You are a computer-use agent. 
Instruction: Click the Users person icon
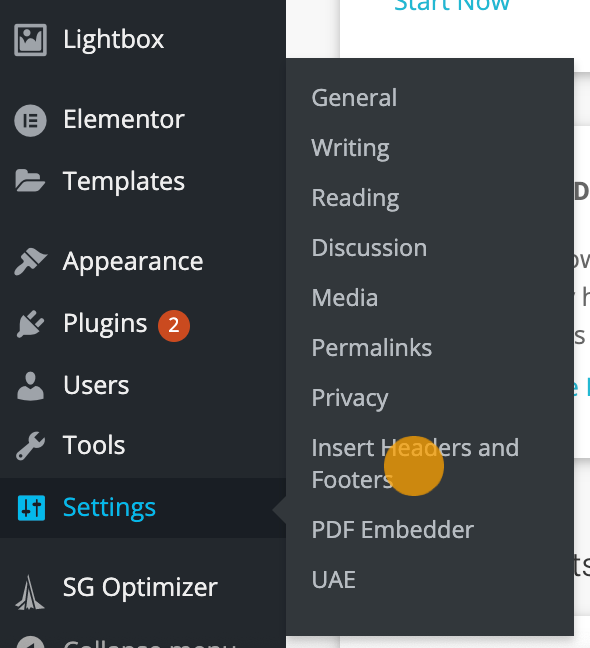point(30,386)
